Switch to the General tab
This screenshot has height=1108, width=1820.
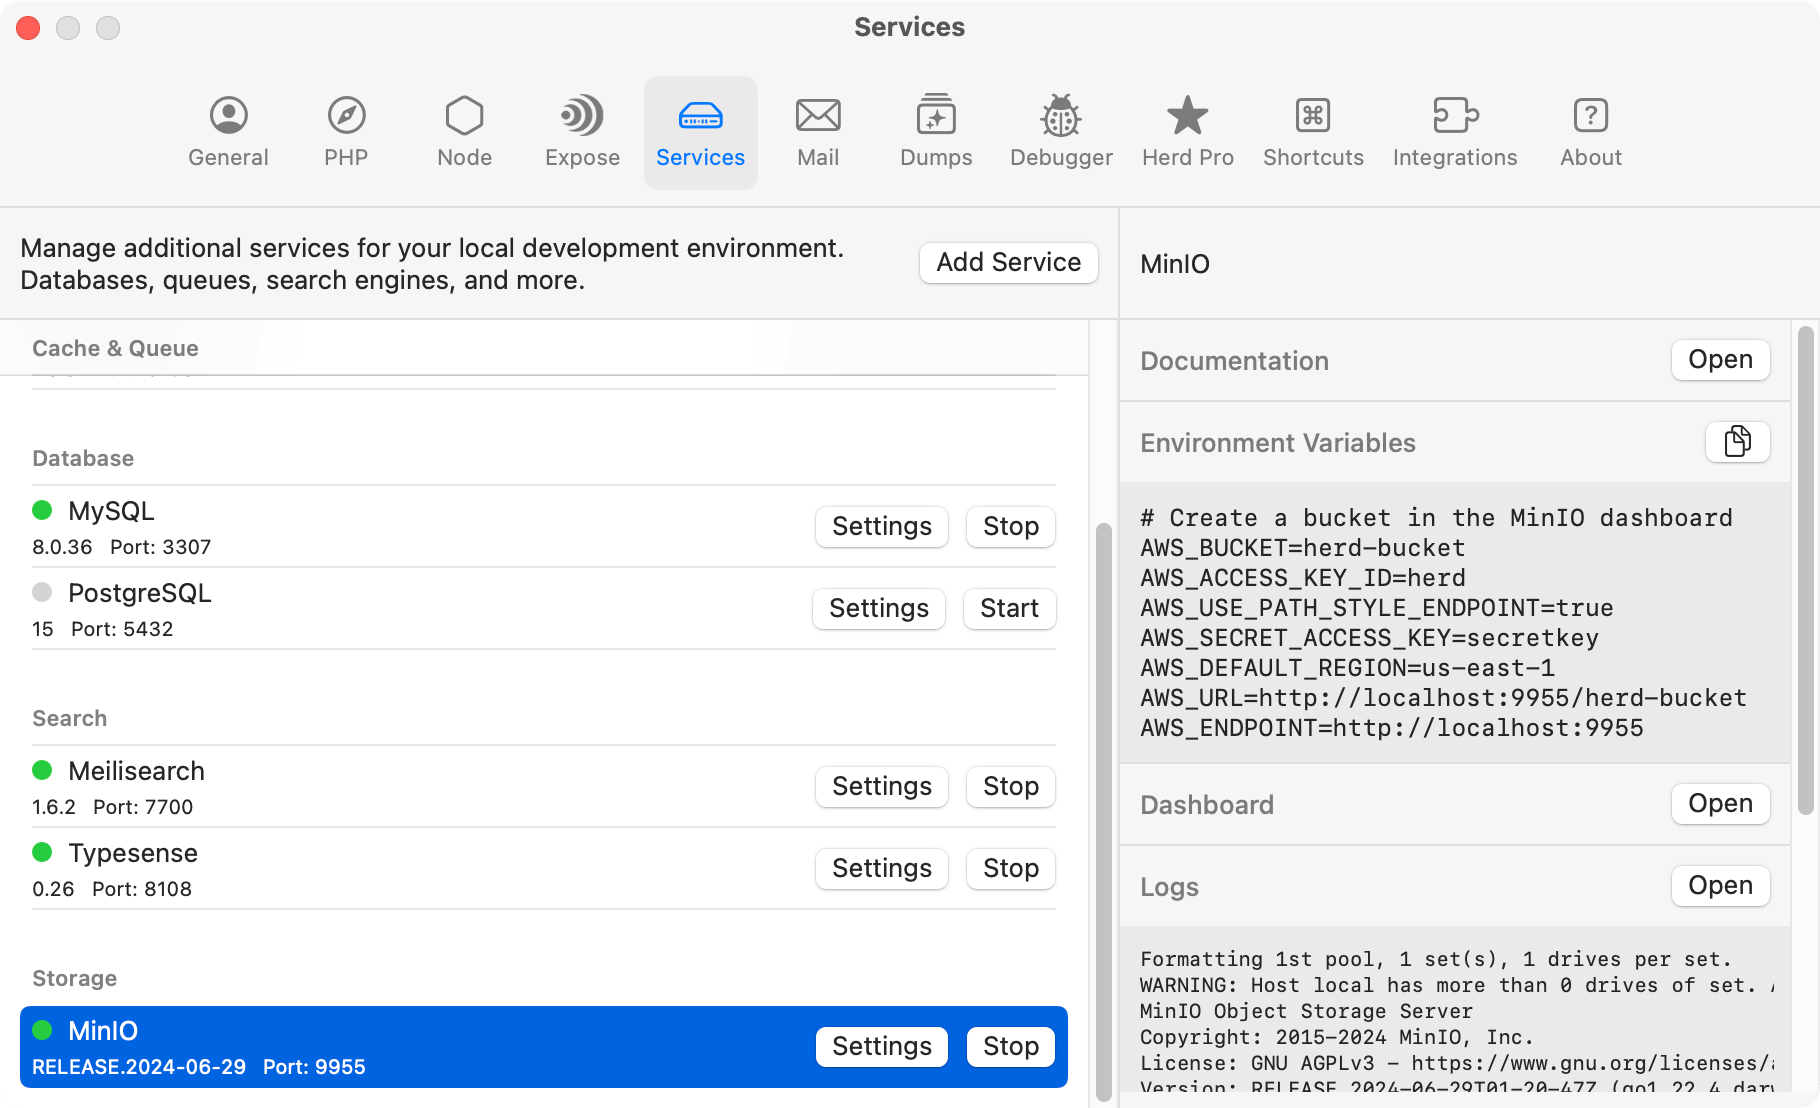(x=228, y=130)
